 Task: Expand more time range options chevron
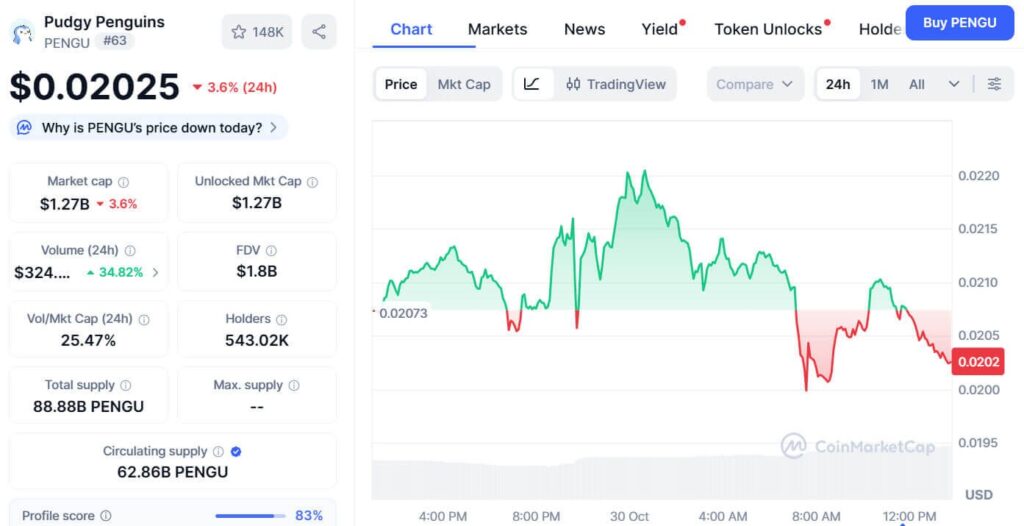pyautogui.click(x=954, y=84)
